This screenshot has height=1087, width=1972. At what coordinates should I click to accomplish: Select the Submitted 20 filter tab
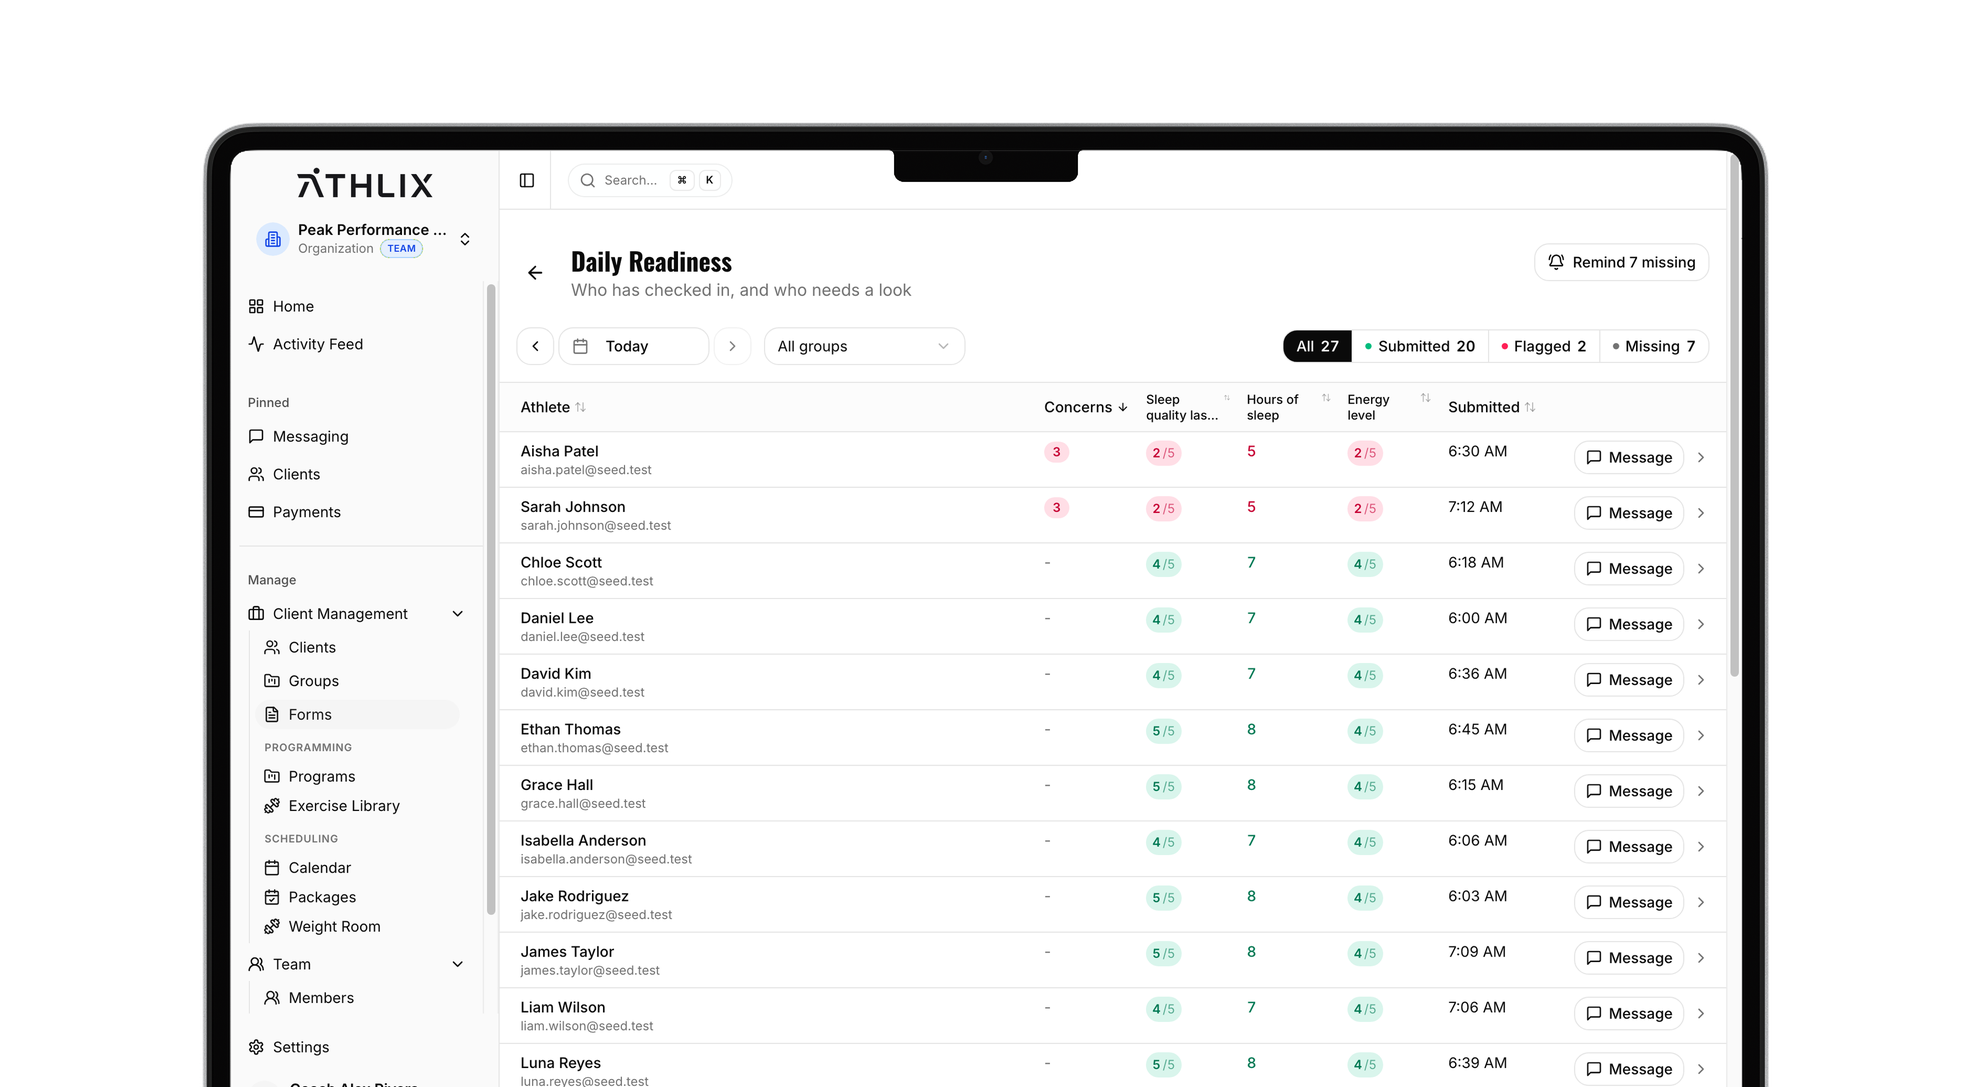[1420, 346]
